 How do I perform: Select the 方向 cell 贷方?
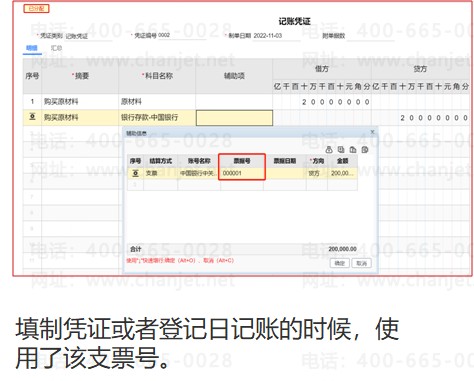click(x=317, y=173)
